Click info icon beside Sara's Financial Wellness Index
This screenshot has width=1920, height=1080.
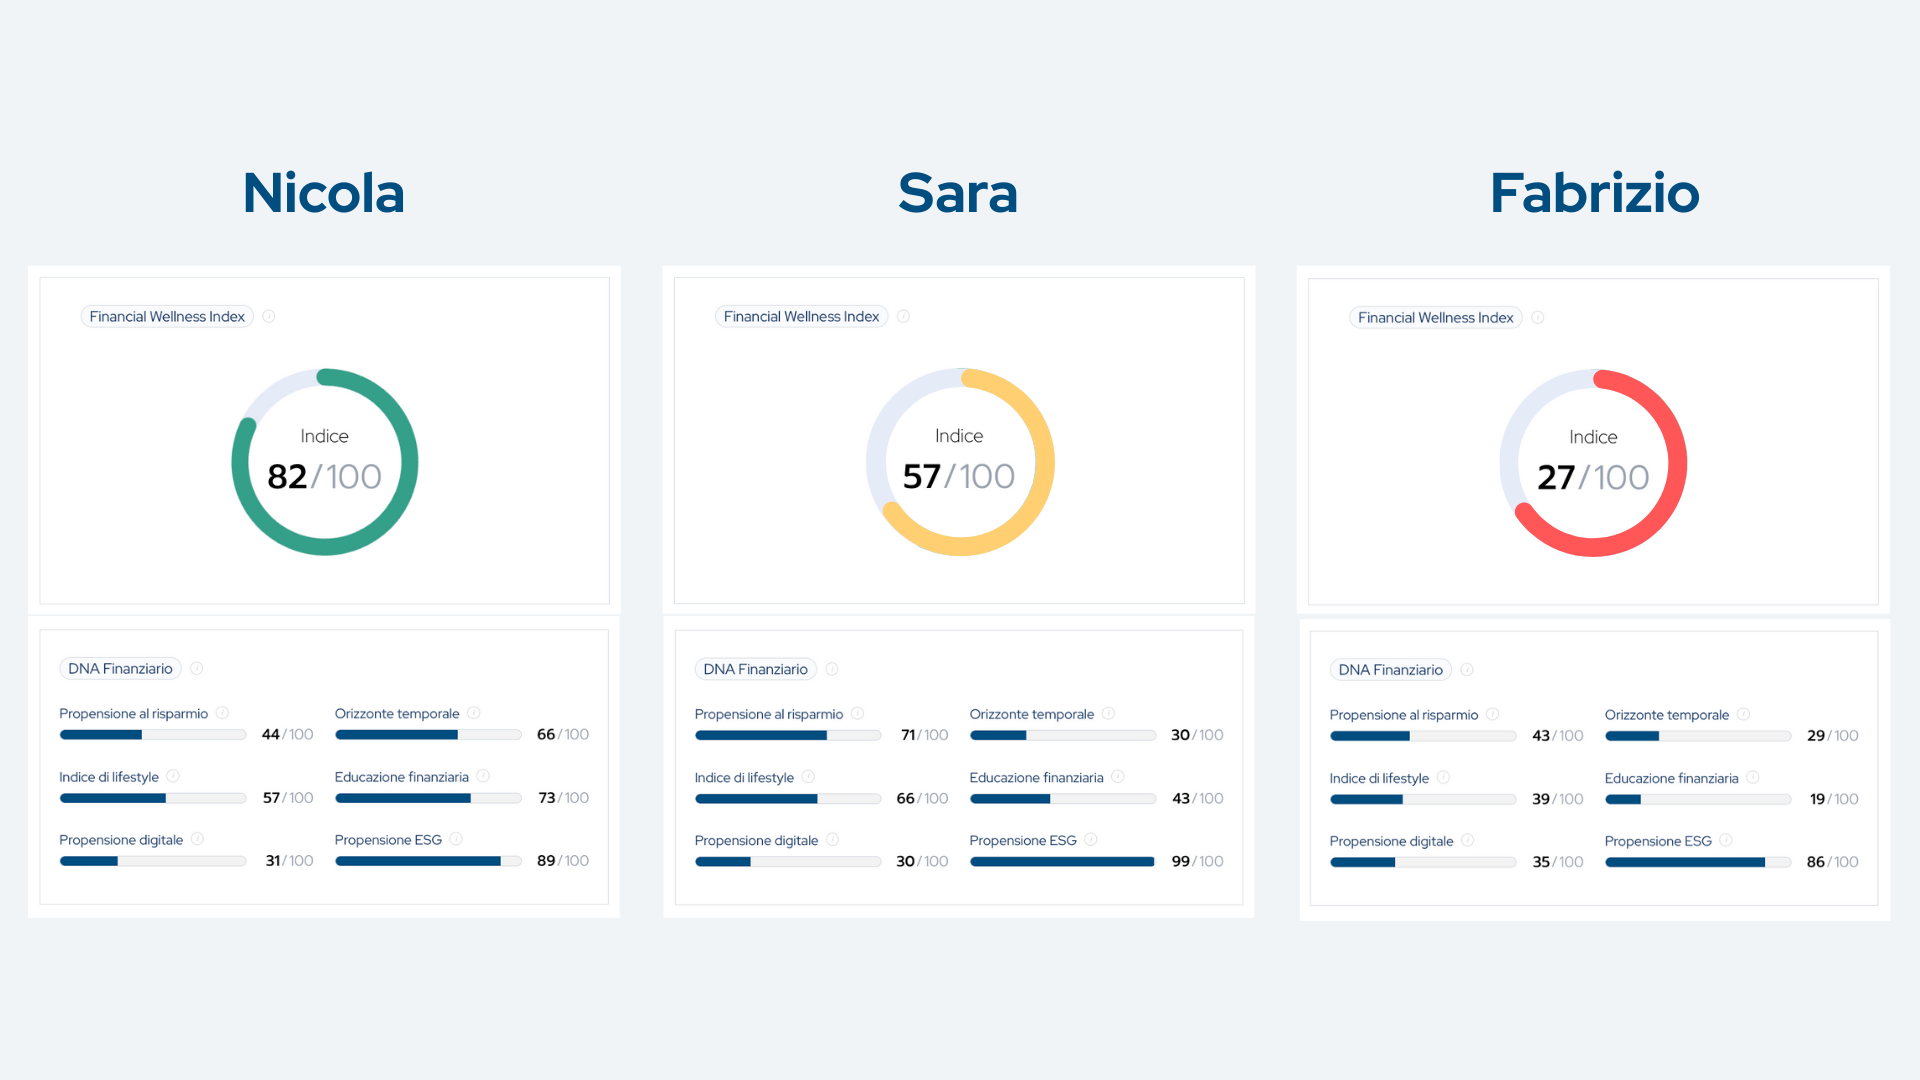[903, 316]
